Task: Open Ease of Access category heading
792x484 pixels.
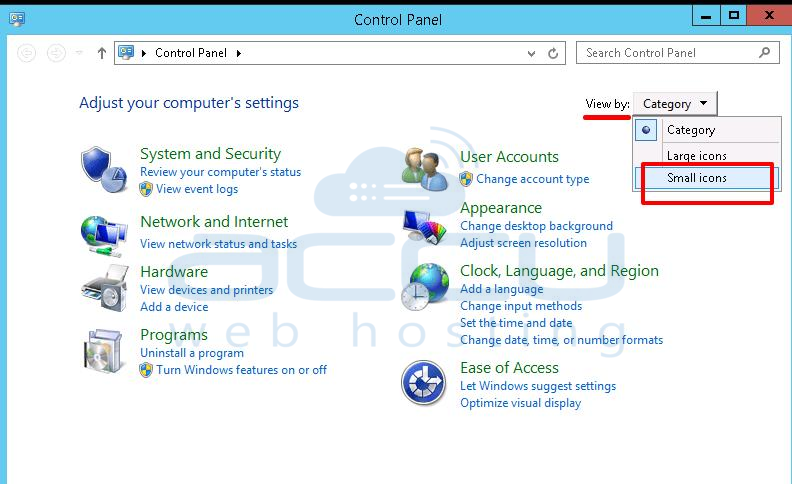Action: click(x=509, y=367)
